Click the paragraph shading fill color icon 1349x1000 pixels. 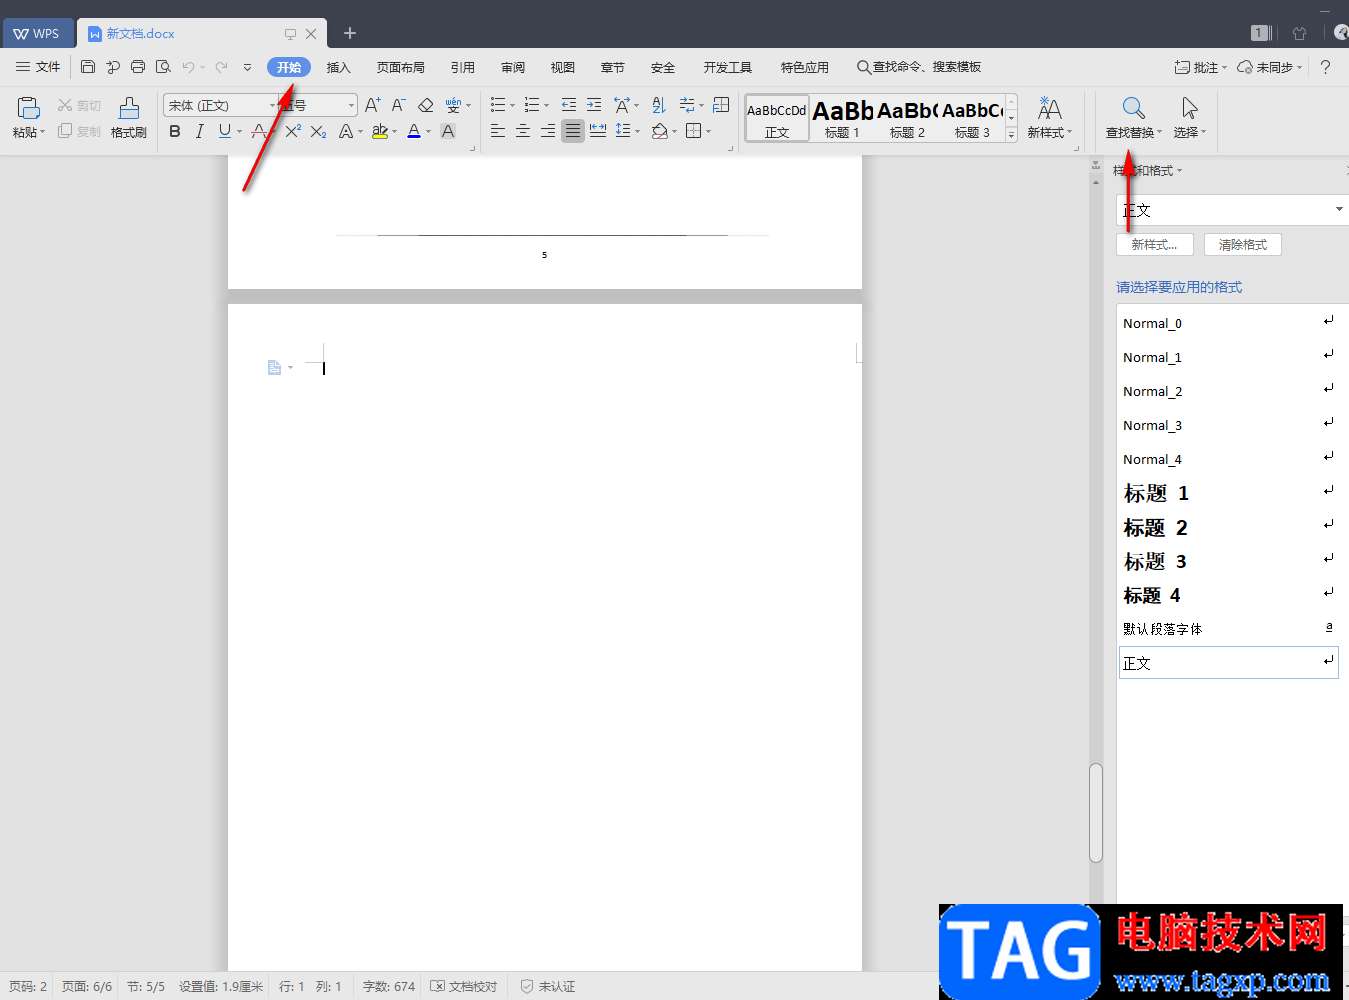pyautogui.click(x=658, y=131)
